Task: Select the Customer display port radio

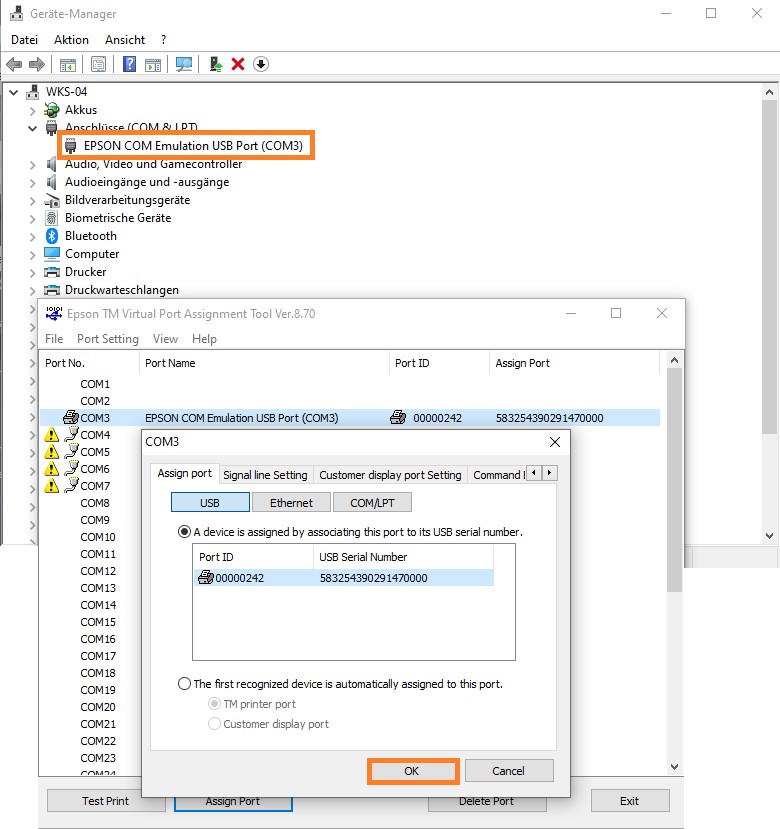Action: (214, 724)
